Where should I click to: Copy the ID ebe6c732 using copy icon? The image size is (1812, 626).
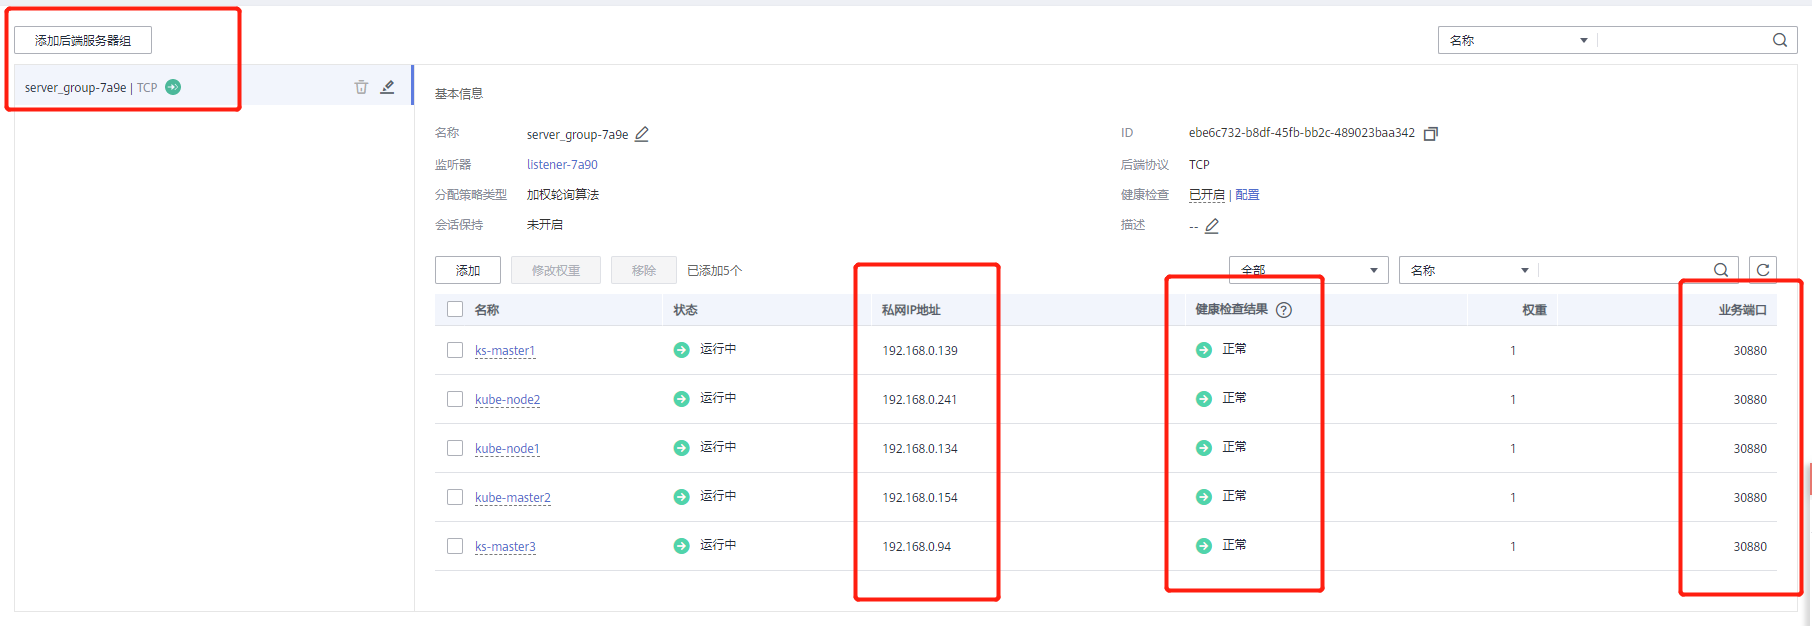(x=1431, y=134)
